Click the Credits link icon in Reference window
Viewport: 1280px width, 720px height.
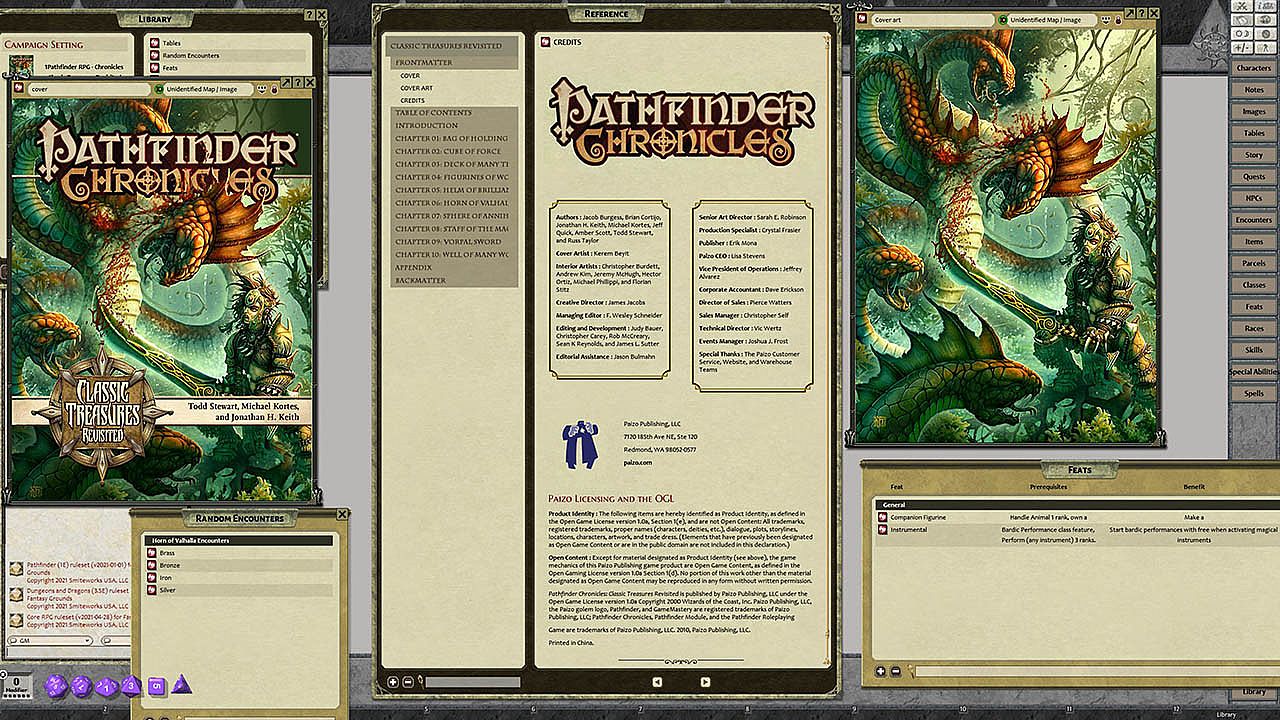(545, 42)
